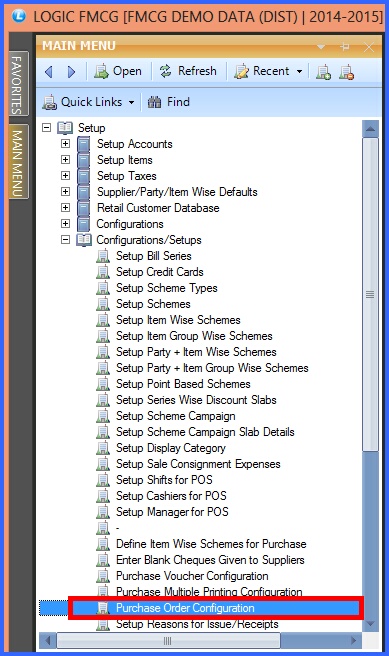Click the horizontal scrollbar right arrow
Viewport: 389px width, 656px height.
click(354, 640)
